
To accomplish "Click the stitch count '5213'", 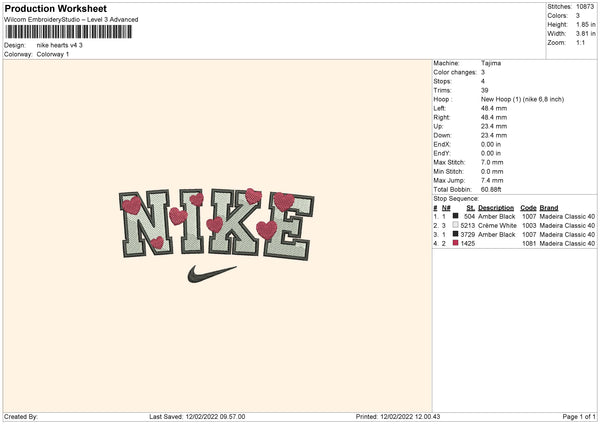I will pos(468,226).
